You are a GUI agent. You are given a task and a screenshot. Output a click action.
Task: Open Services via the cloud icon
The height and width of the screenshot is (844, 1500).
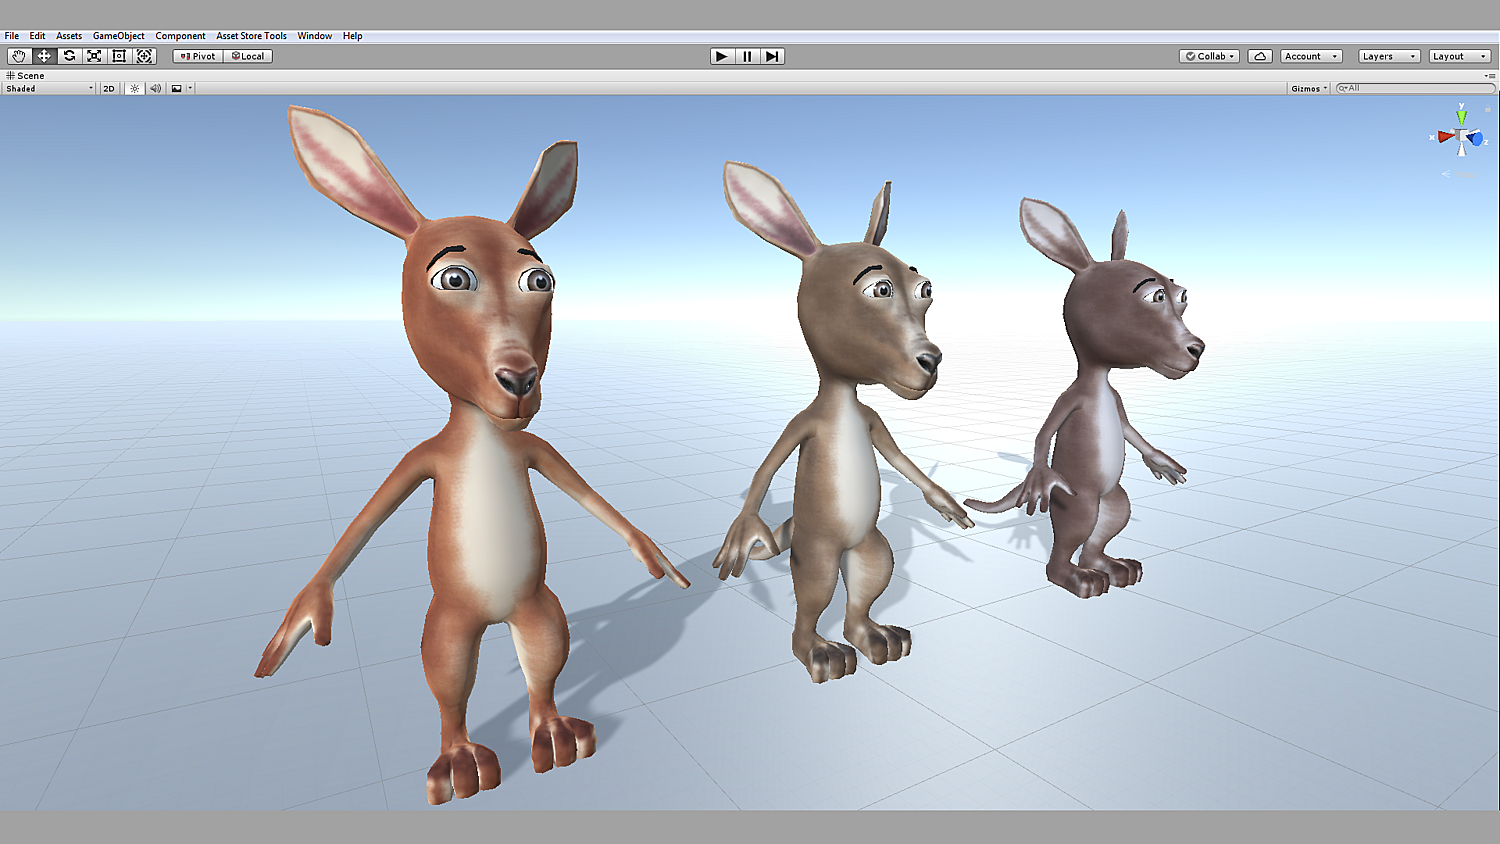1260,56
